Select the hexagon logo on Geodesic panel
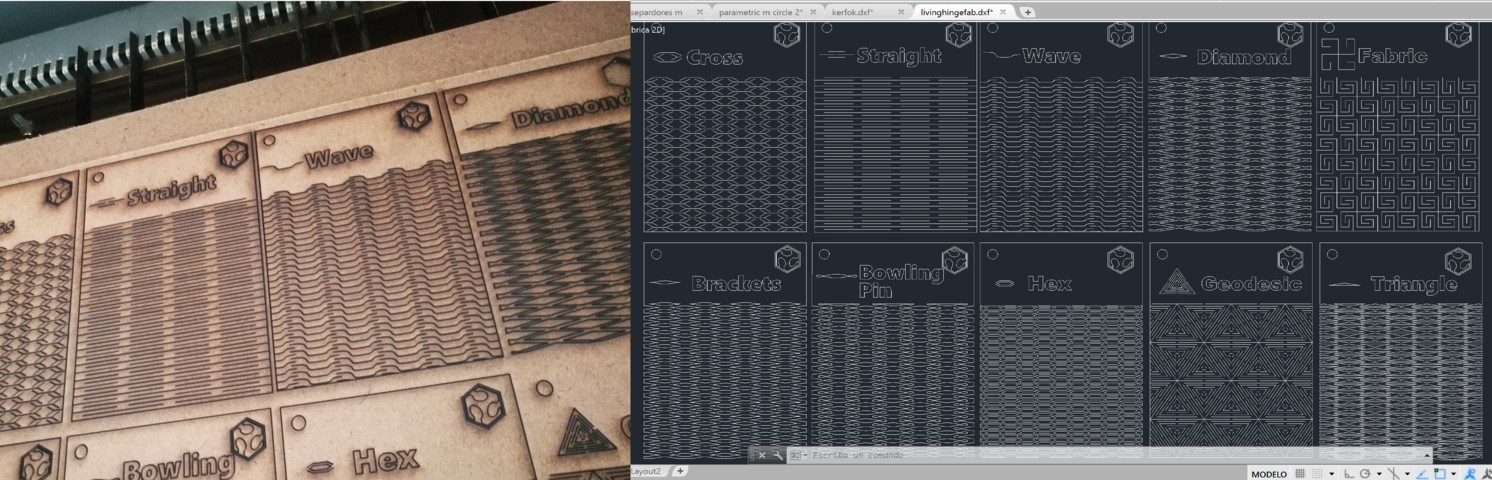The height and width of the screenshot is (480, 1492). [1290, 259]
